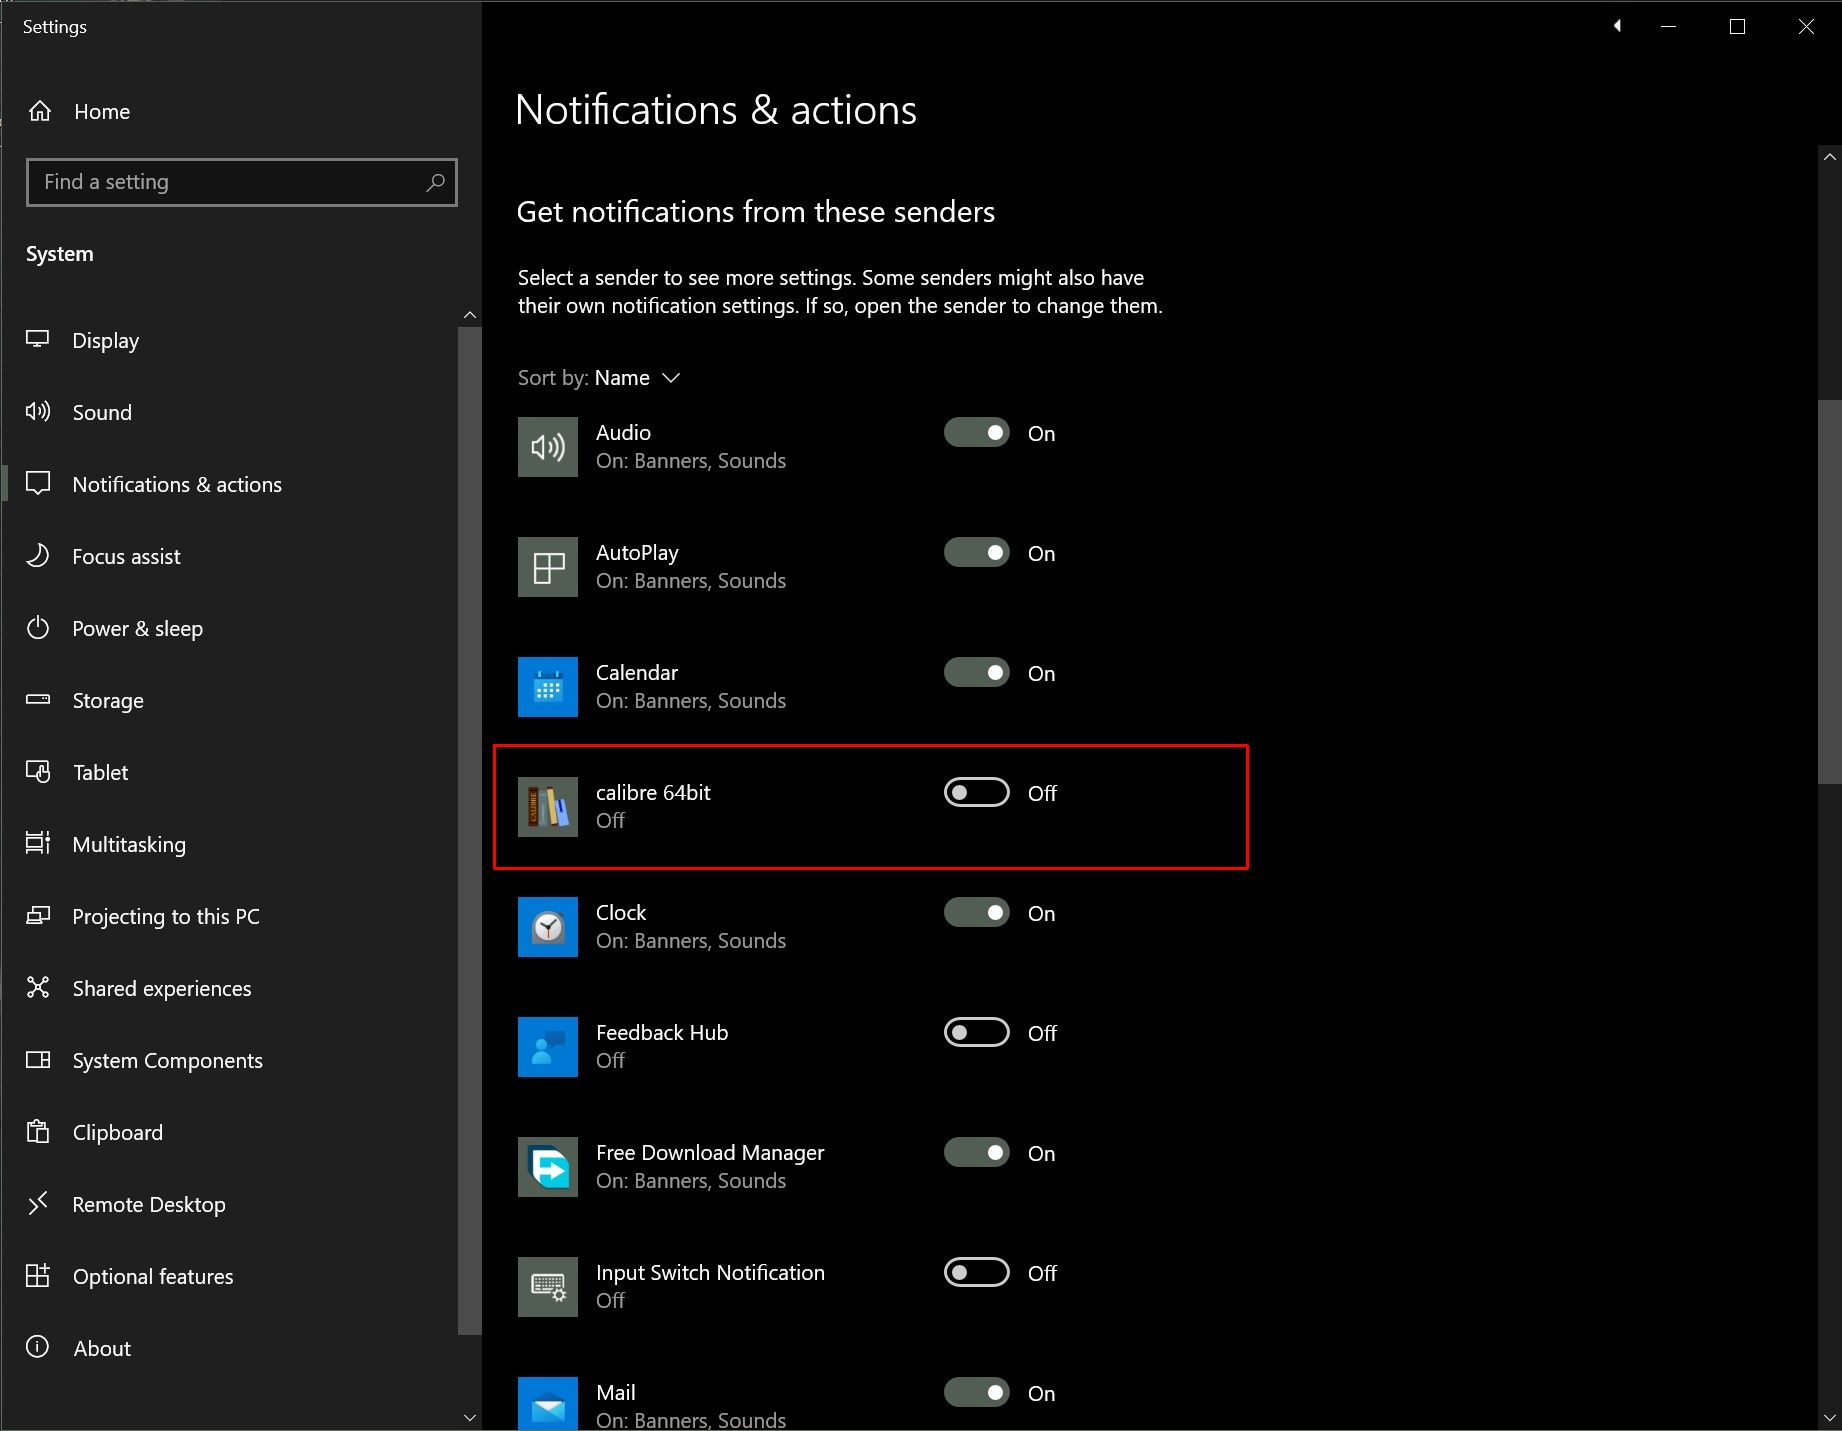Click the AutoPlay sender icon

(547, 567)
